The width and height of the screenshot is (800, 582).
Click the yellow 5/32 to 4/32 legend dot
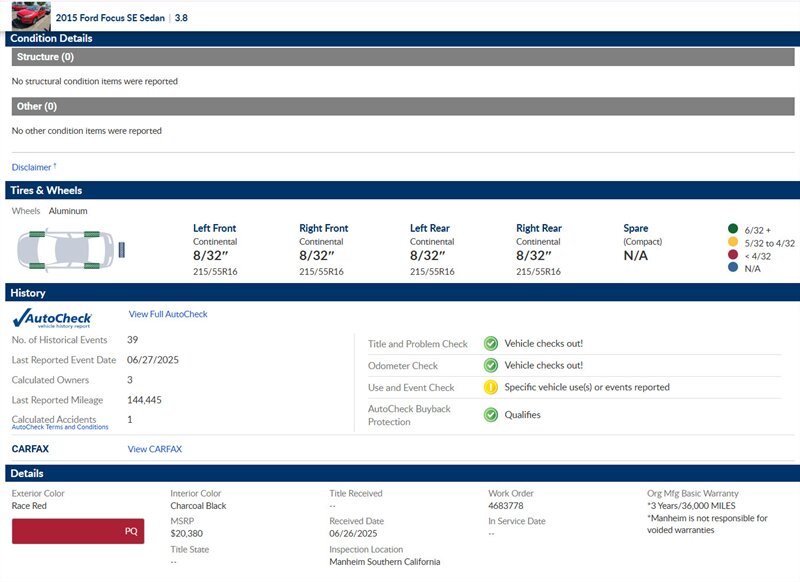pyautogui.click(x=733, y=243)
